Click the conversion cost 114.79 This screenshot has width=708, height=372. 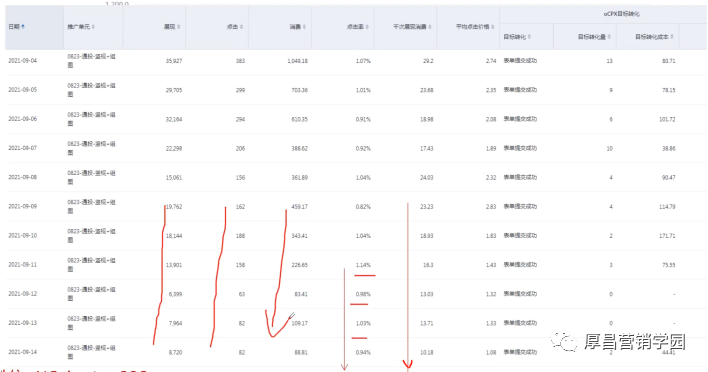coord(667,206)
